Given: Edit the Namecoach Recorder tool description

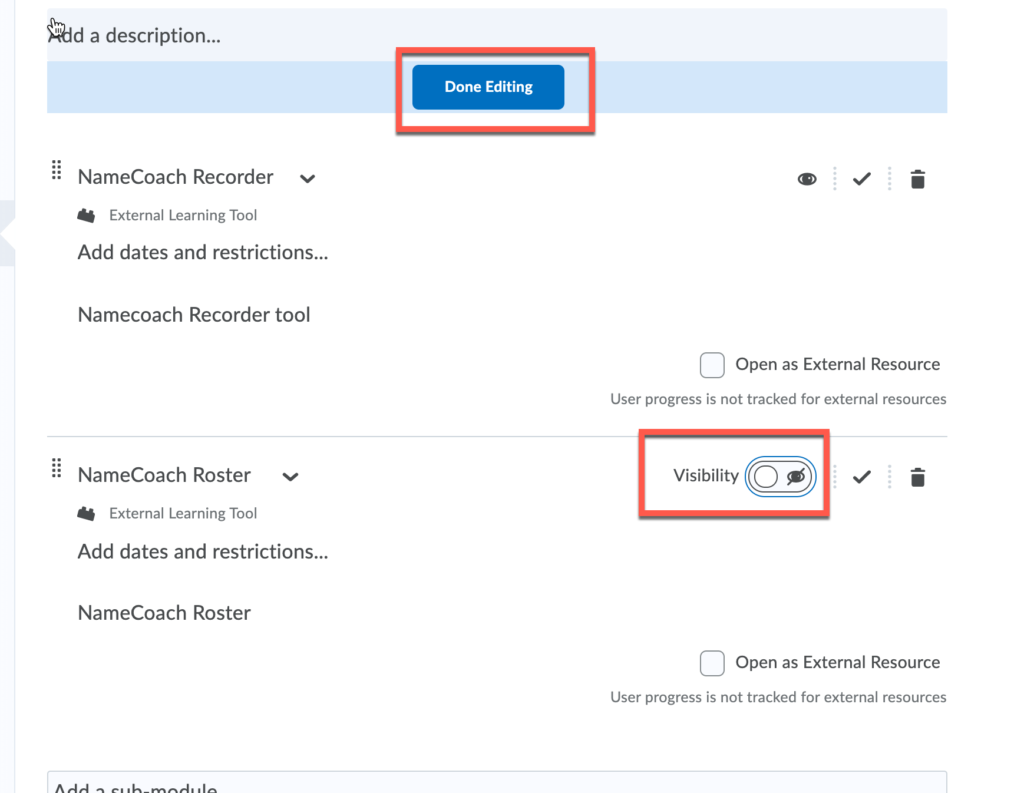Looking at the screenshot, I should (194, 315).
